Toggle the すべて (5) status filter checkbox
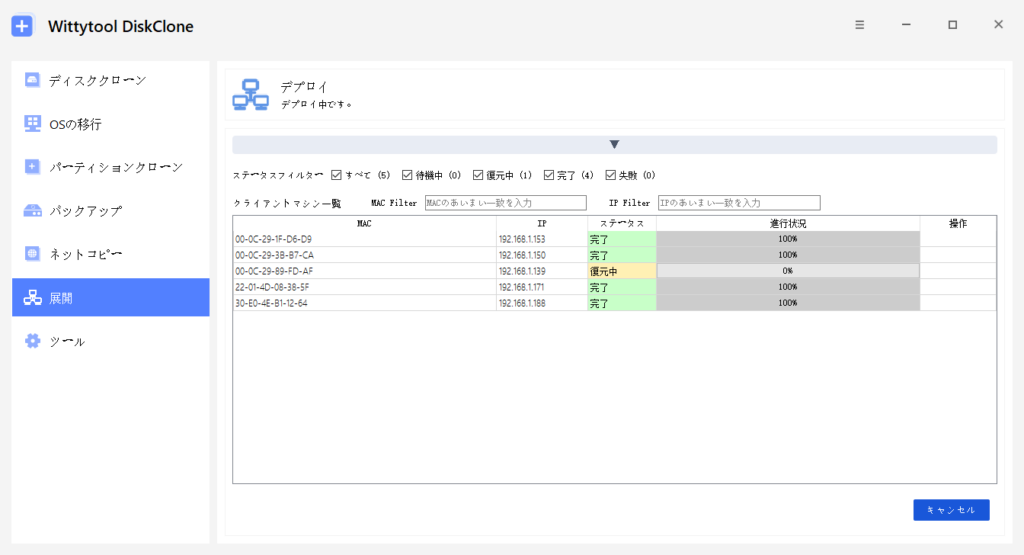 (x=336, y=175)
